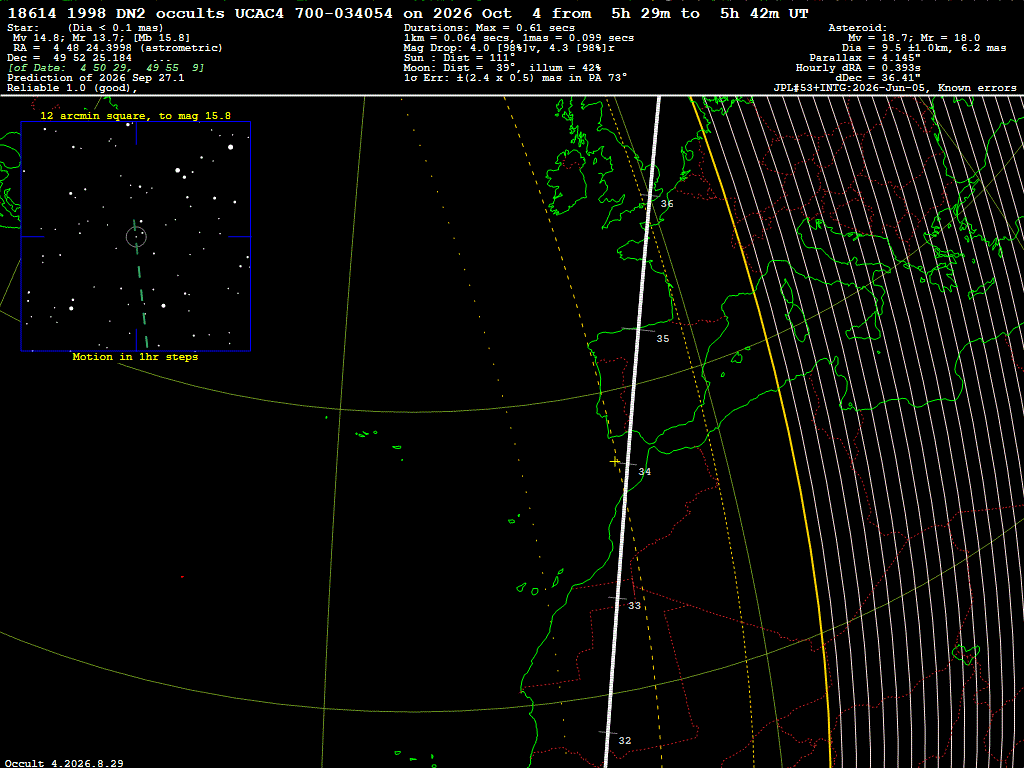
Task: Click the Durations Max = 0.61 secs text
Action: (489, 27)
